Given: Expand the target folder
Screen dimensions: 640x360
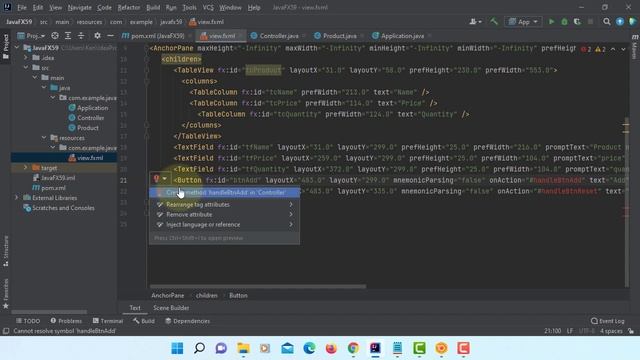Looking at the screenshot, I should click(x=26, y=168).
